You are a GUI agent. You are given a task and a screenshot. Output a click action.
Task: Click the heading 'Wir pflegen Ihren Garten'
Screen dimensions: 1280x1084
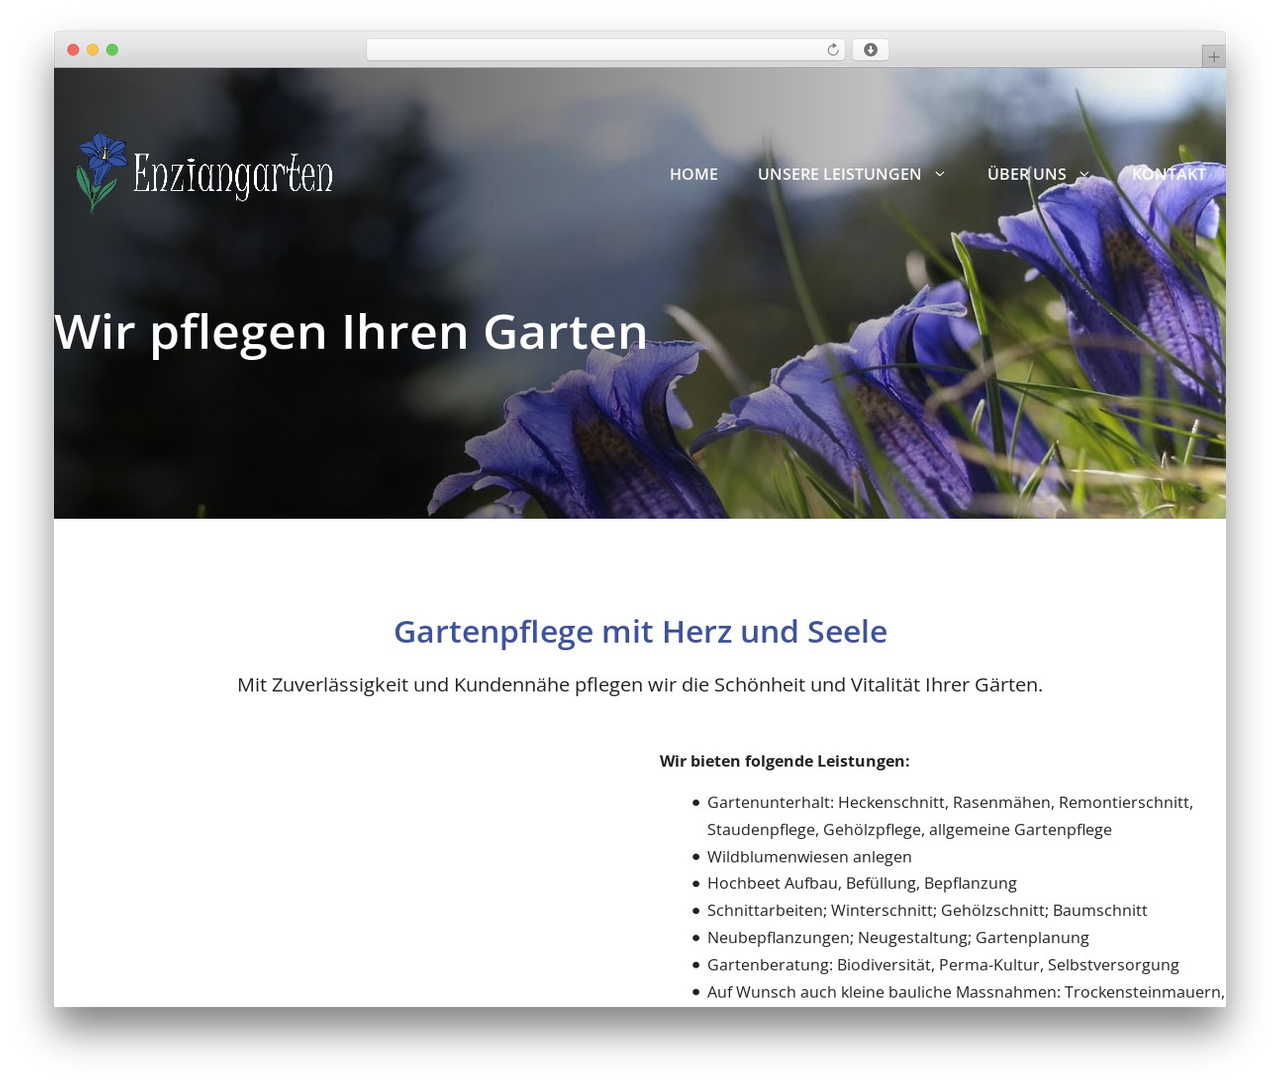coord(351,332)
